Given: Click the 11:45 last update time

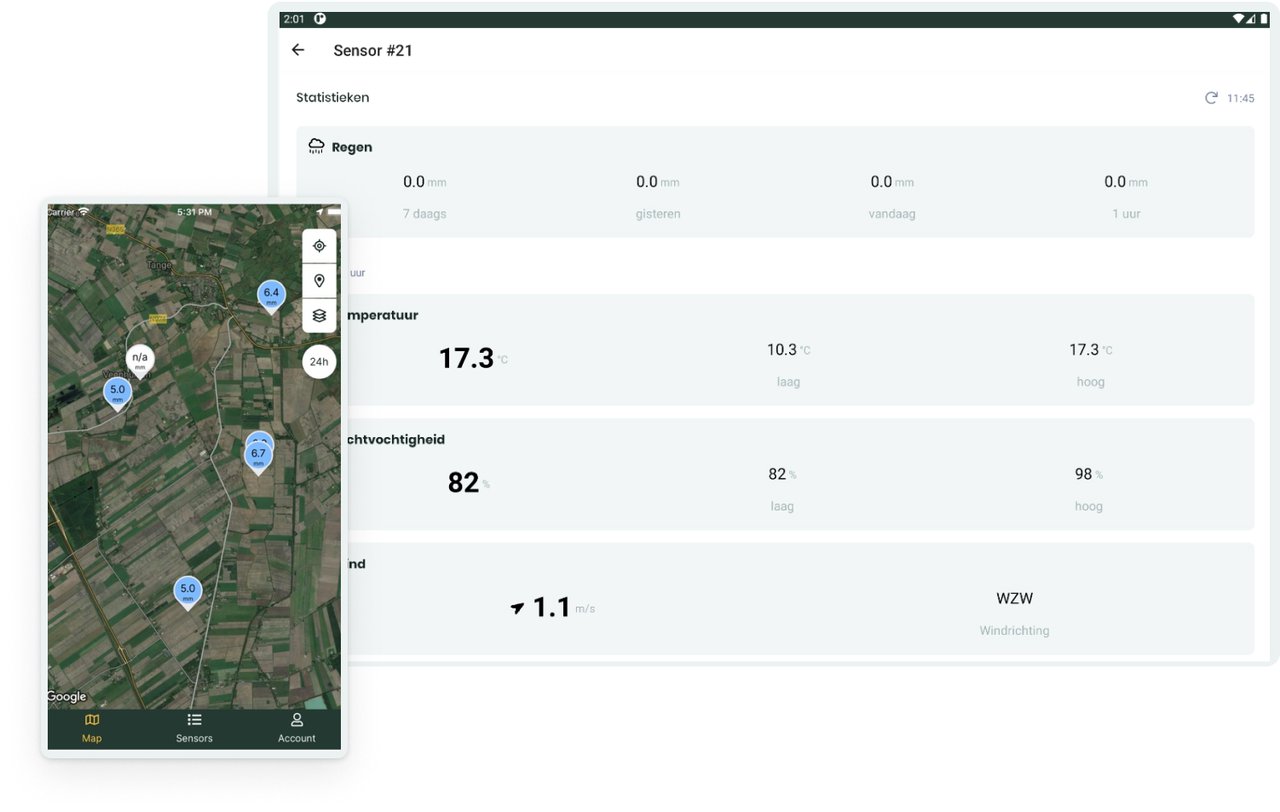Looking at the screenshot, I should tap(1240, 99).
